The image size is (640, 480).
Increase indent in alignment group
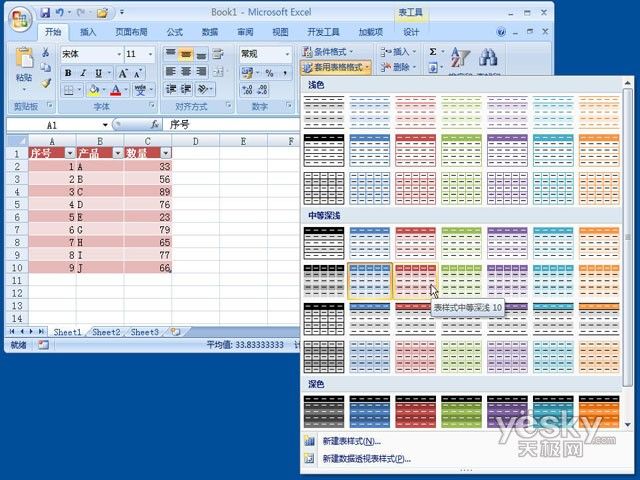[x=186, y=89]
